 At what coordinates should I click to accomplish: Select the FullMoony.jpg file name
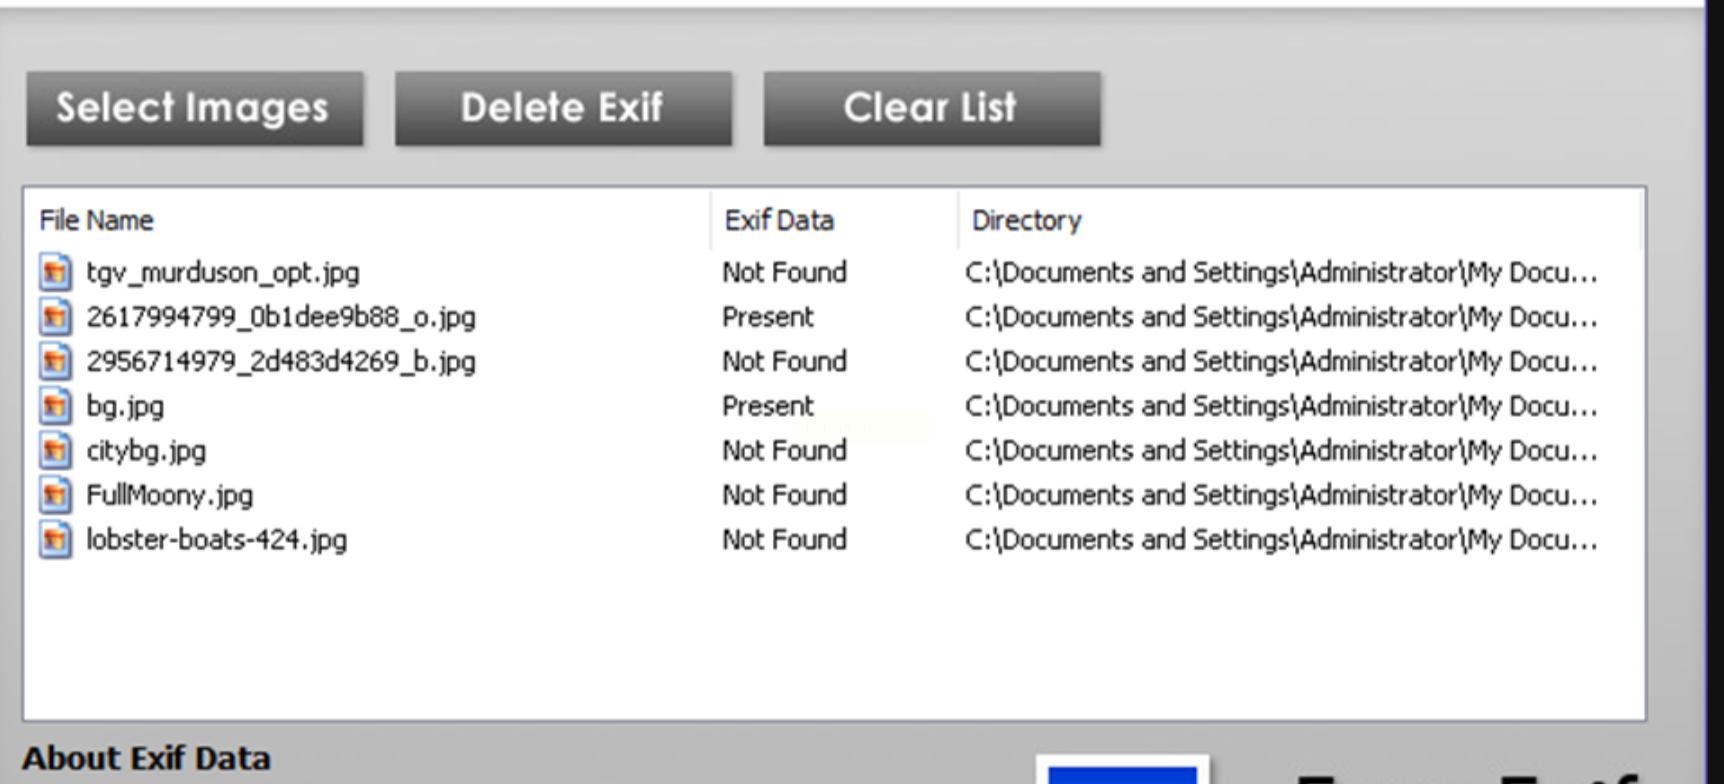[170, 495]
